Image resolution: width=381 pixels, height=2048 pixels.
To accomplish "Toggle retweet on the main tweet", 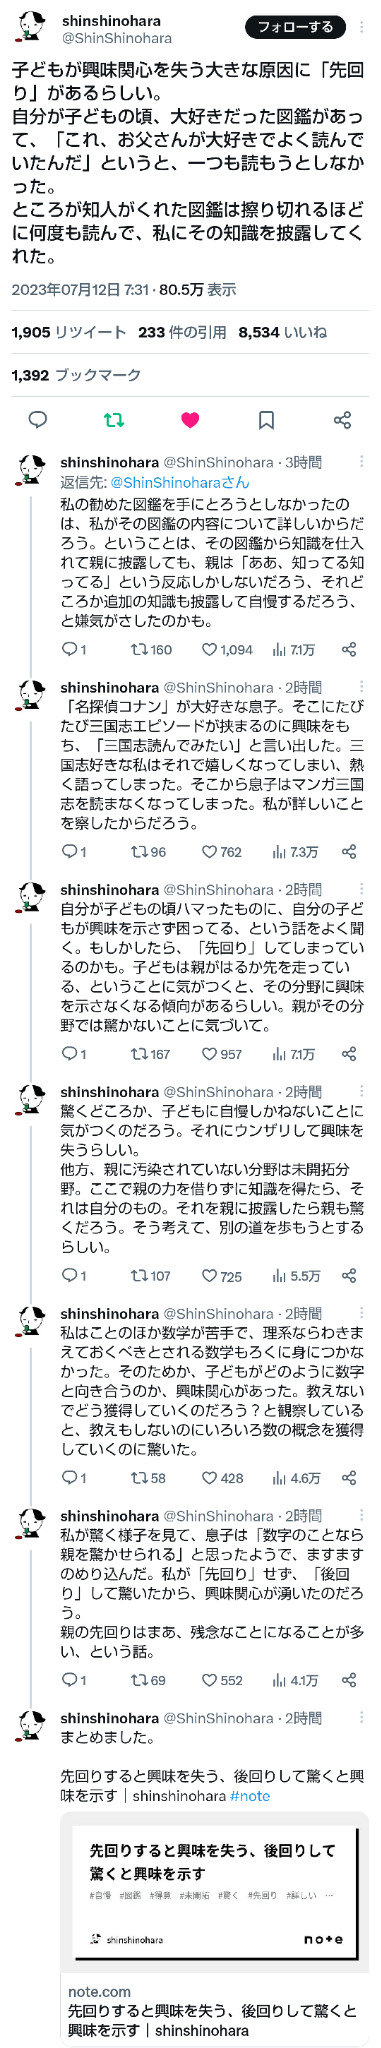I will tap(114, 420).
